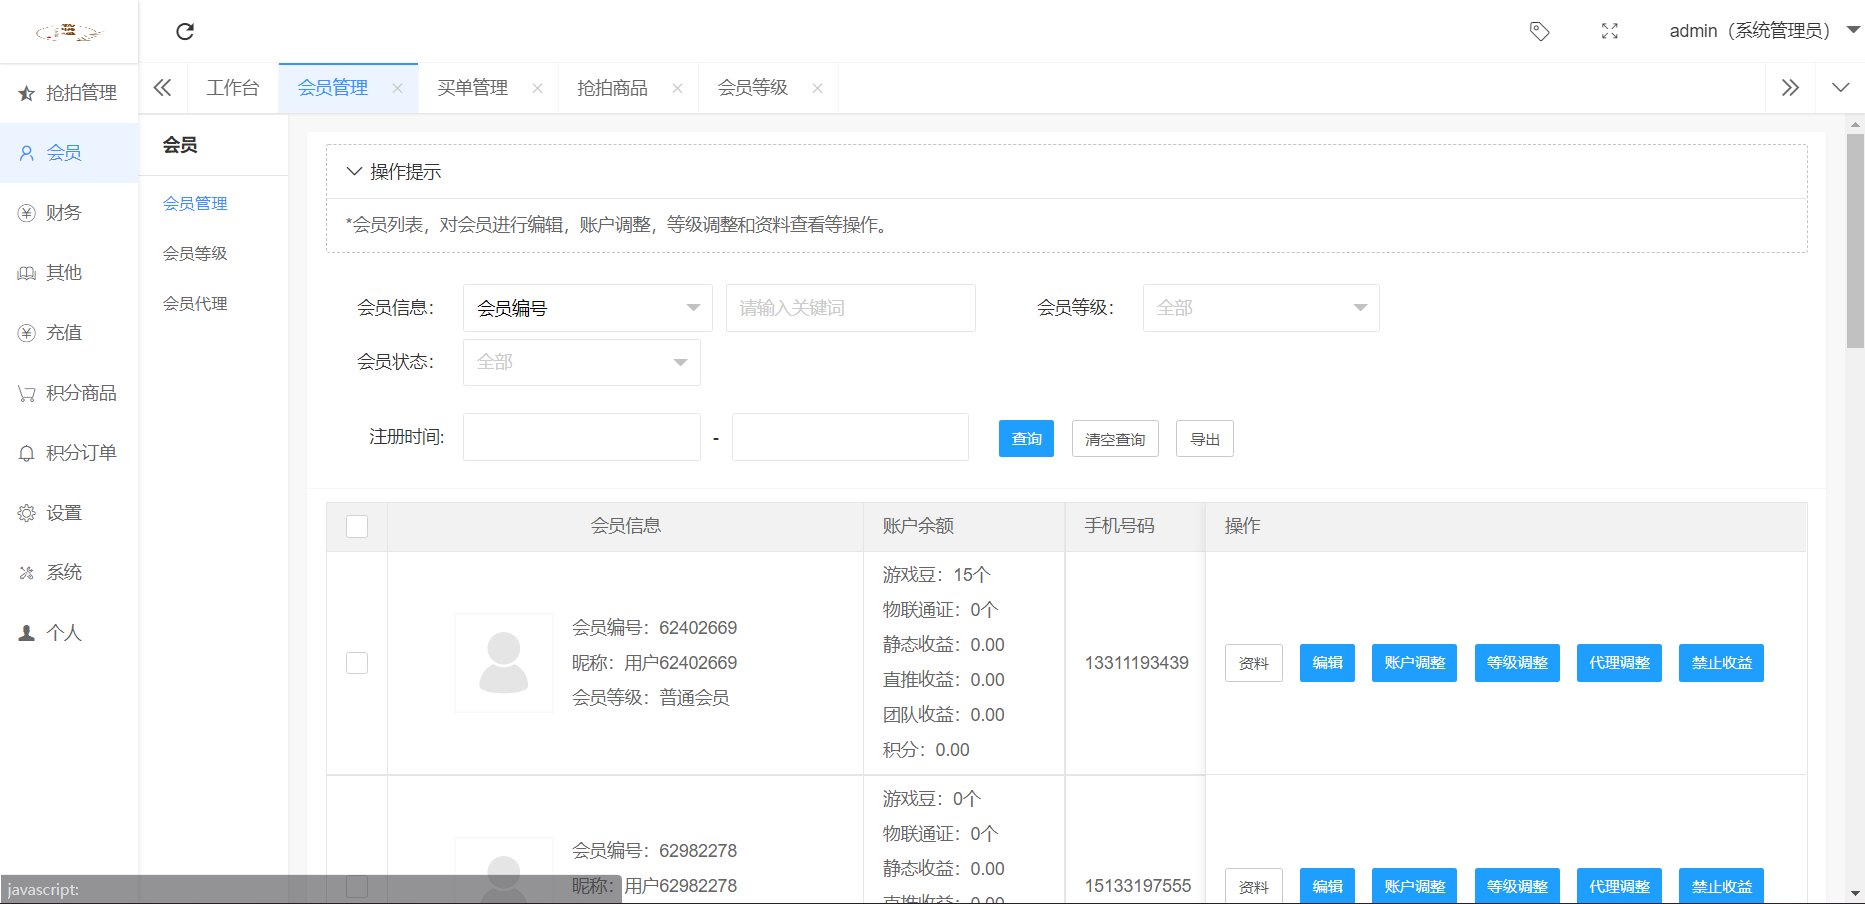Click 编辑 for phone 15133197555
The height and width of the screenshot is (904, 1865).
coord(1327,886)
